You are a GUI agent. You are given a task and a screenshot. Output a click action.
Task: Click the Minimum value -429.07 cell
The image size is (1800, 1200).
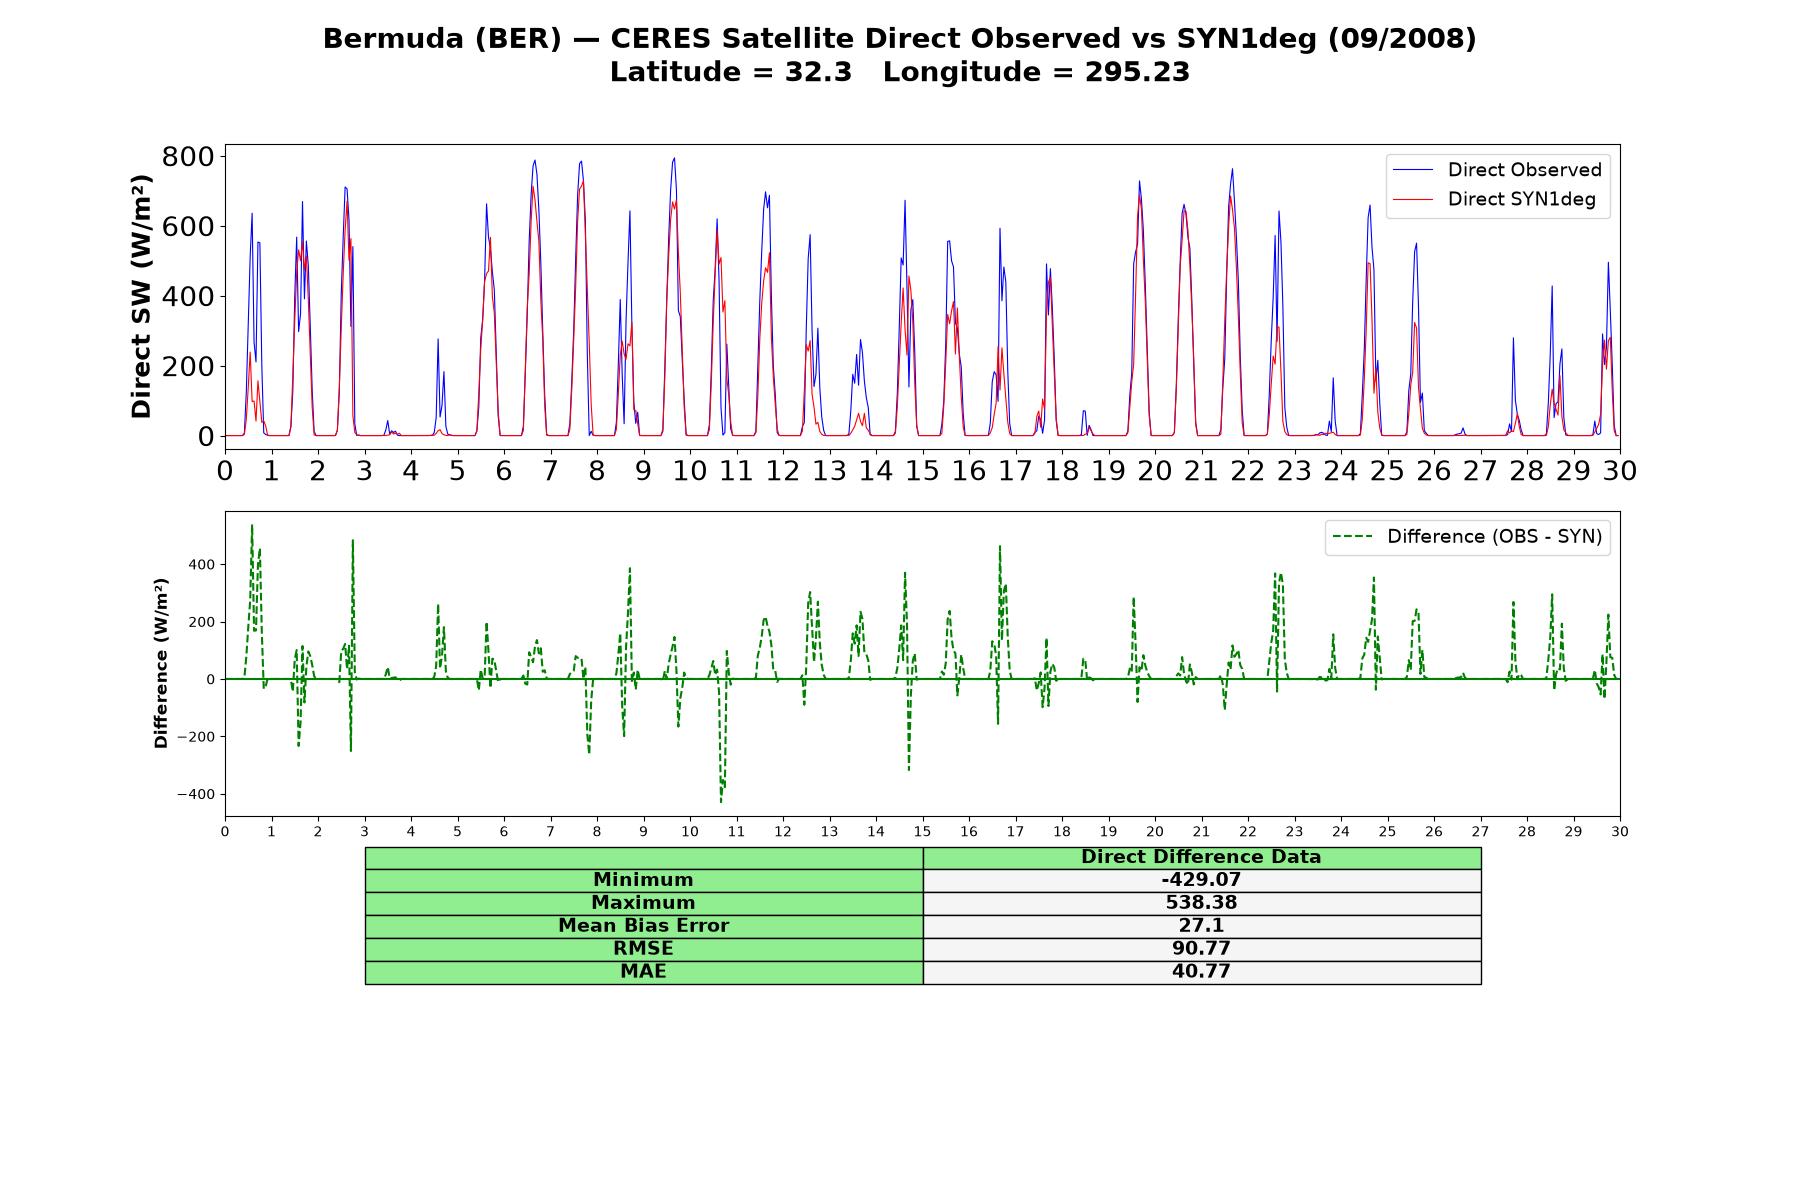1201,880
